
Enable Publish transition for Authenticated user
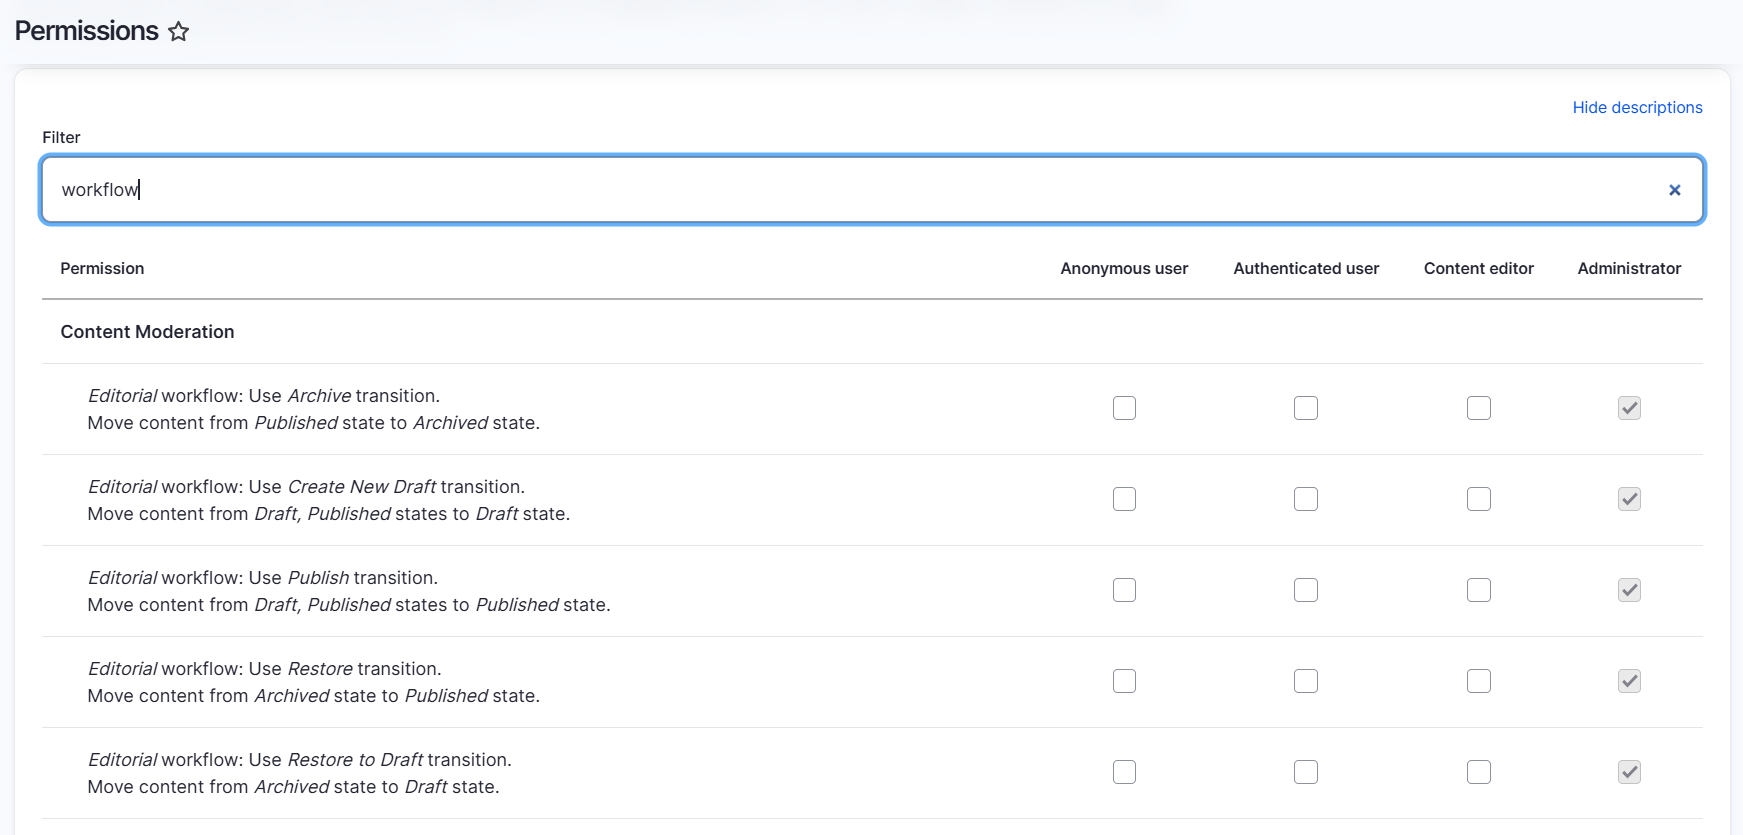point(1306,590)
